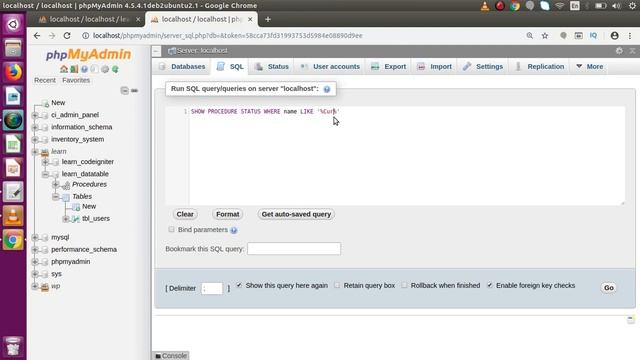
Task: Open the Export tab
Action: pos(389,67)
